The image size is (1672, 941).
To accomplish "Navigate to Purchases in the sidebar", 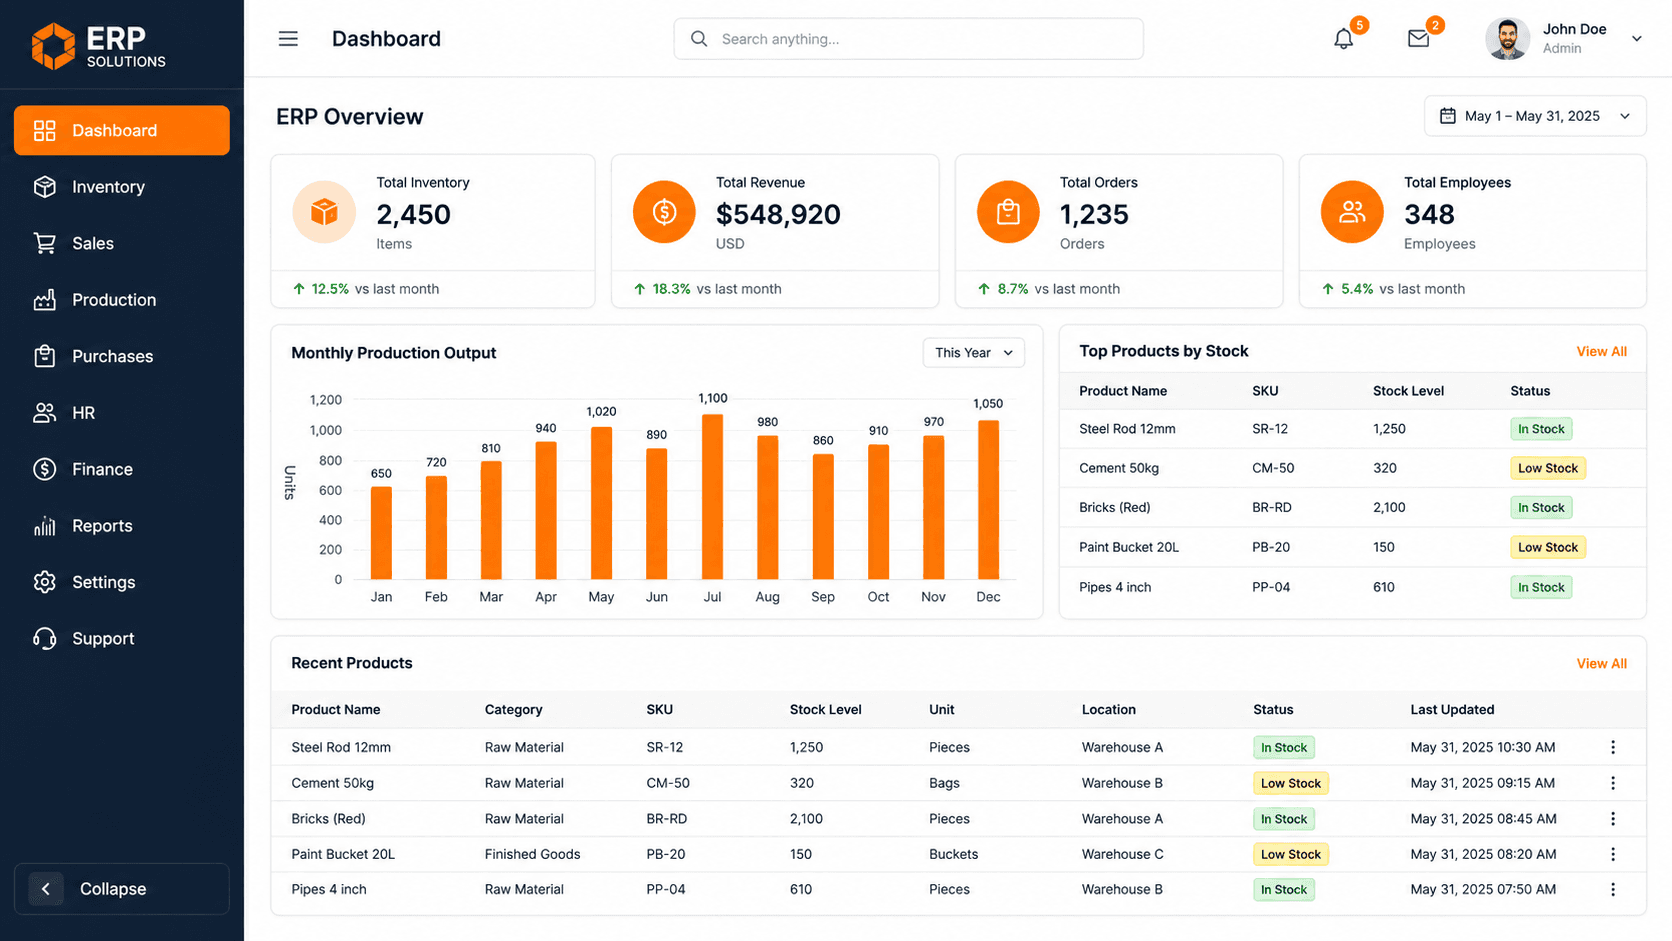I will point(122,356).
